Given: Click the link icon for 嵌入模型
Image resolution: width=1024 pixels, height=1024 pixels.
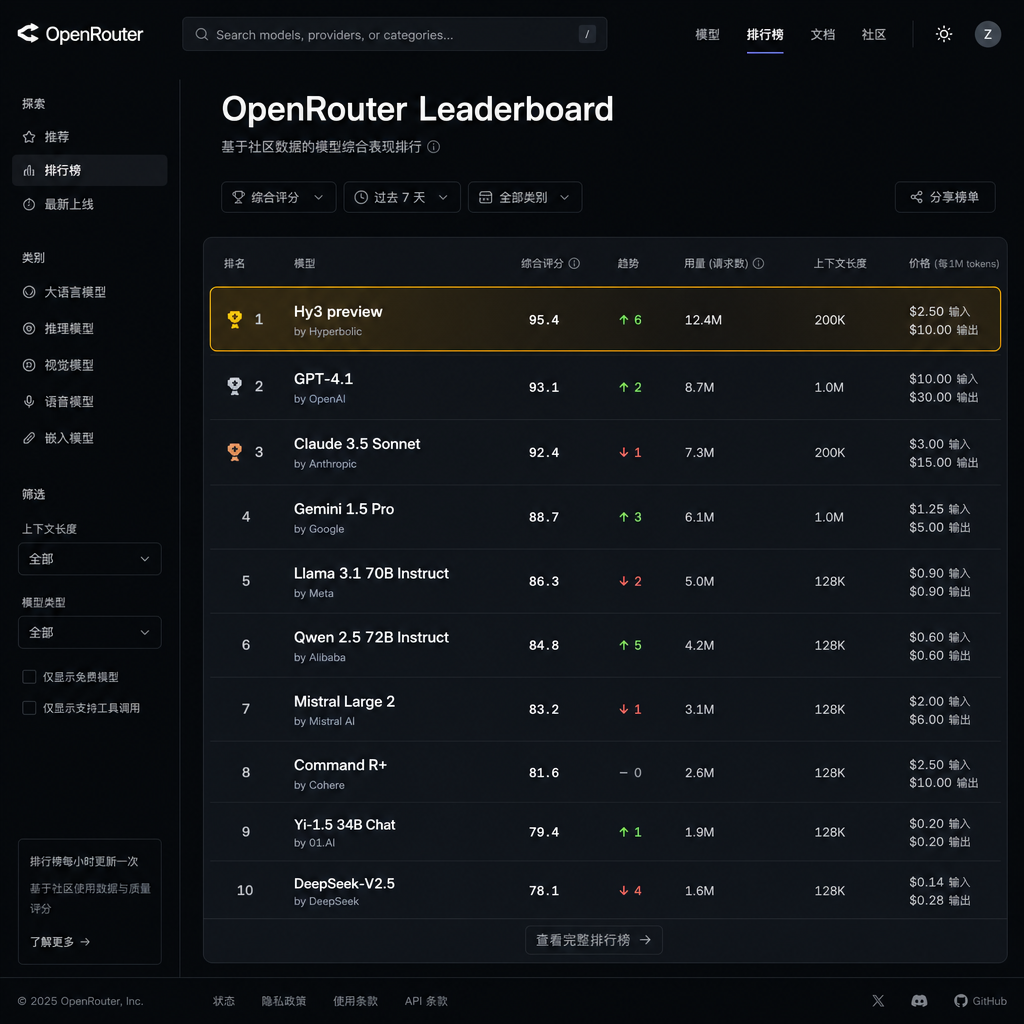Looking at the screenshot, I should coord(29,438).
